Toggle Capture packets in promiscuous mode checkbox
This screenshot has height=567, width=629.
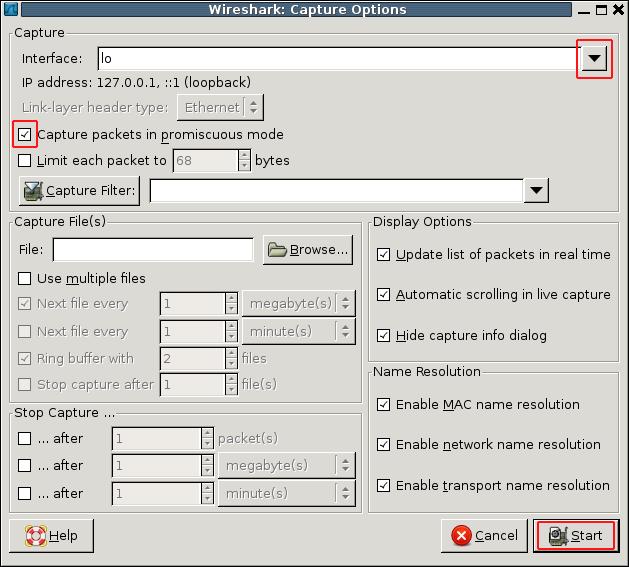[x=24, y=134]
